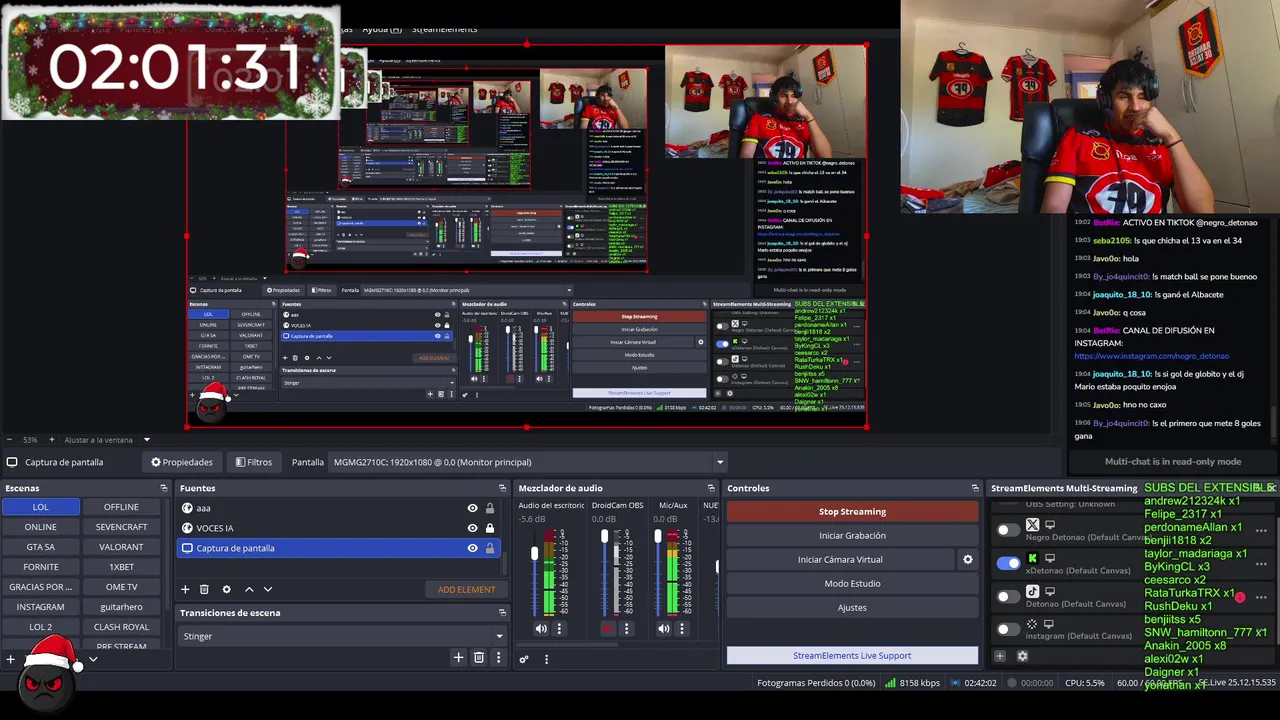The image size is (1280, 720).
Task: Delete the selected source with the trash icon
Action: [x=204, y=589]
